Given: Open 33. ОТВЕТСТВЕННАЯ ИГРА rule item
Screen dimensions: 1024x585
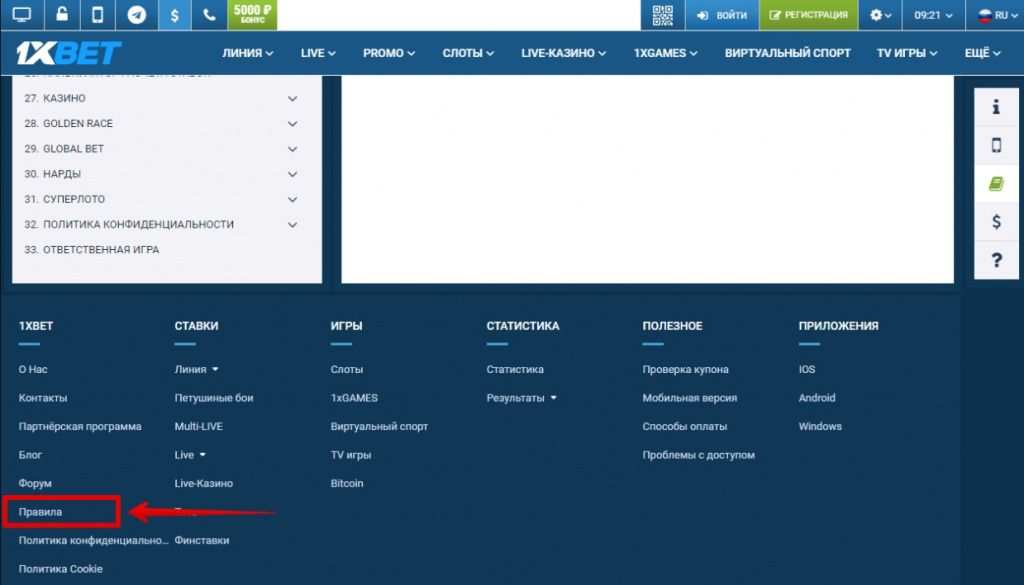Looking at the screenshot, I should tap(91, 249).
